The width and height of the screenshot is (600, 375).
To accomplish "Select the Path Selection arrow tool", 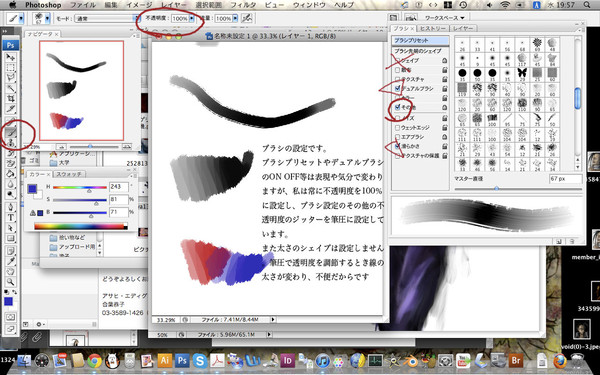I will click(11, 228).
